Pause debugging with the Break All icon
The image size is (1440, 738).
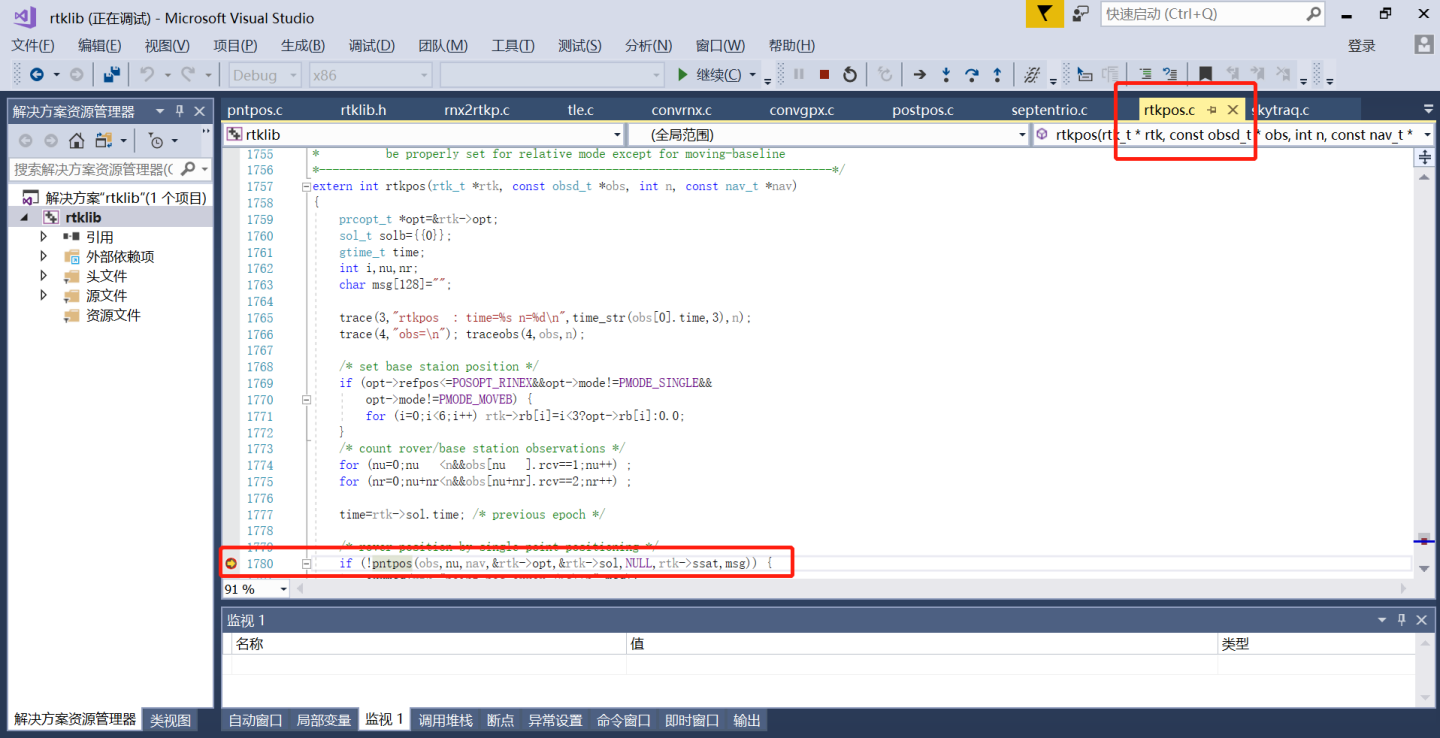(799, 74)
